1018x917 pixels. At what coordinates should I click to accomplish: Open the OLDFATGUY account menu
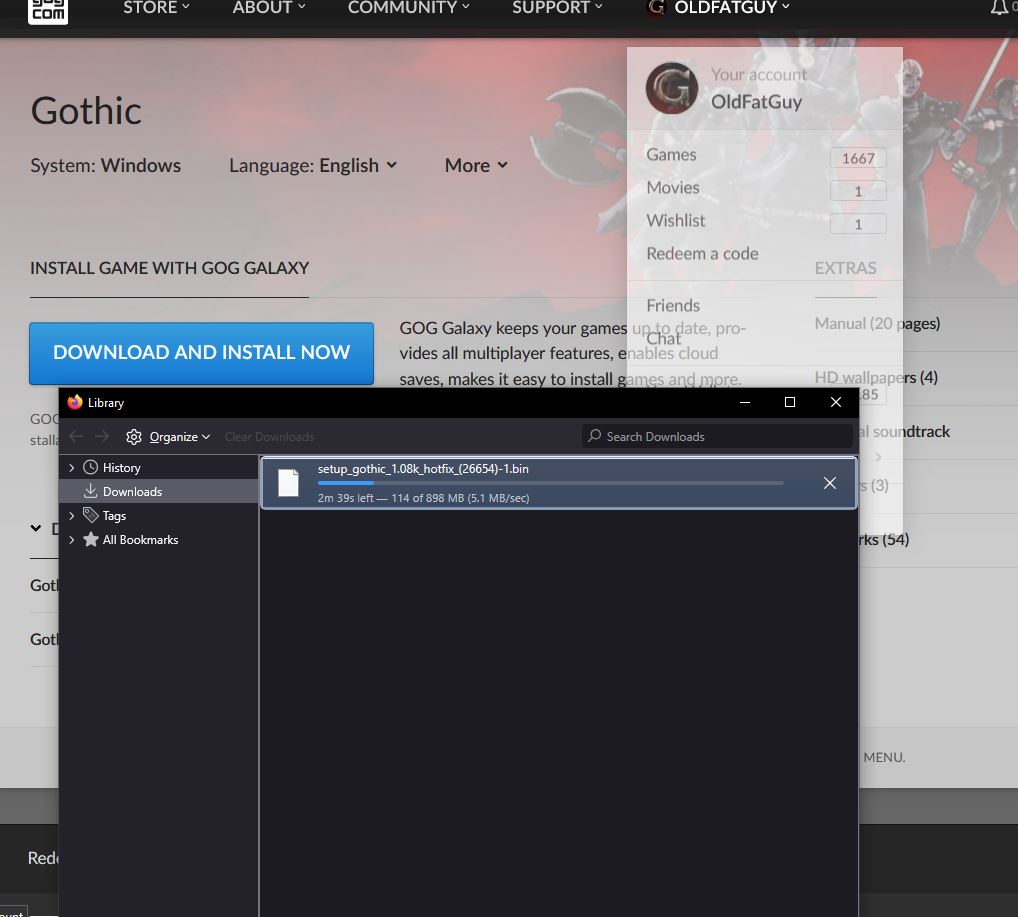[x=718, y=8]
